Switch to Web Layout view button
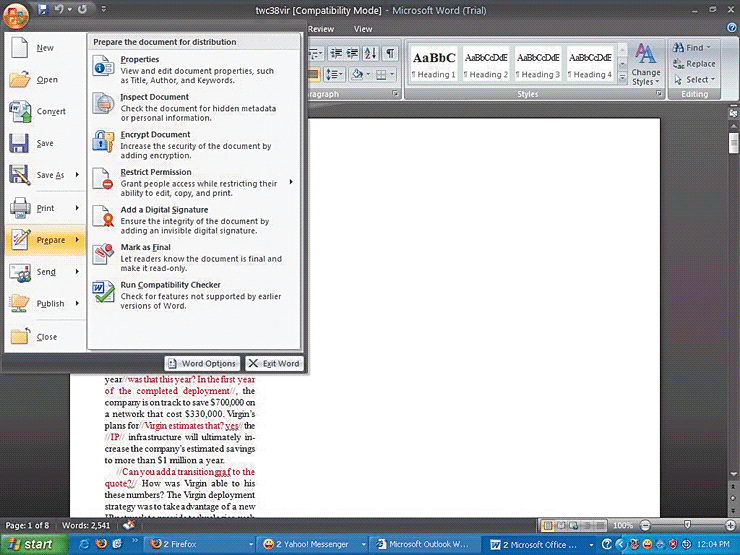This screenshot has width=740, height=555. 574,525
